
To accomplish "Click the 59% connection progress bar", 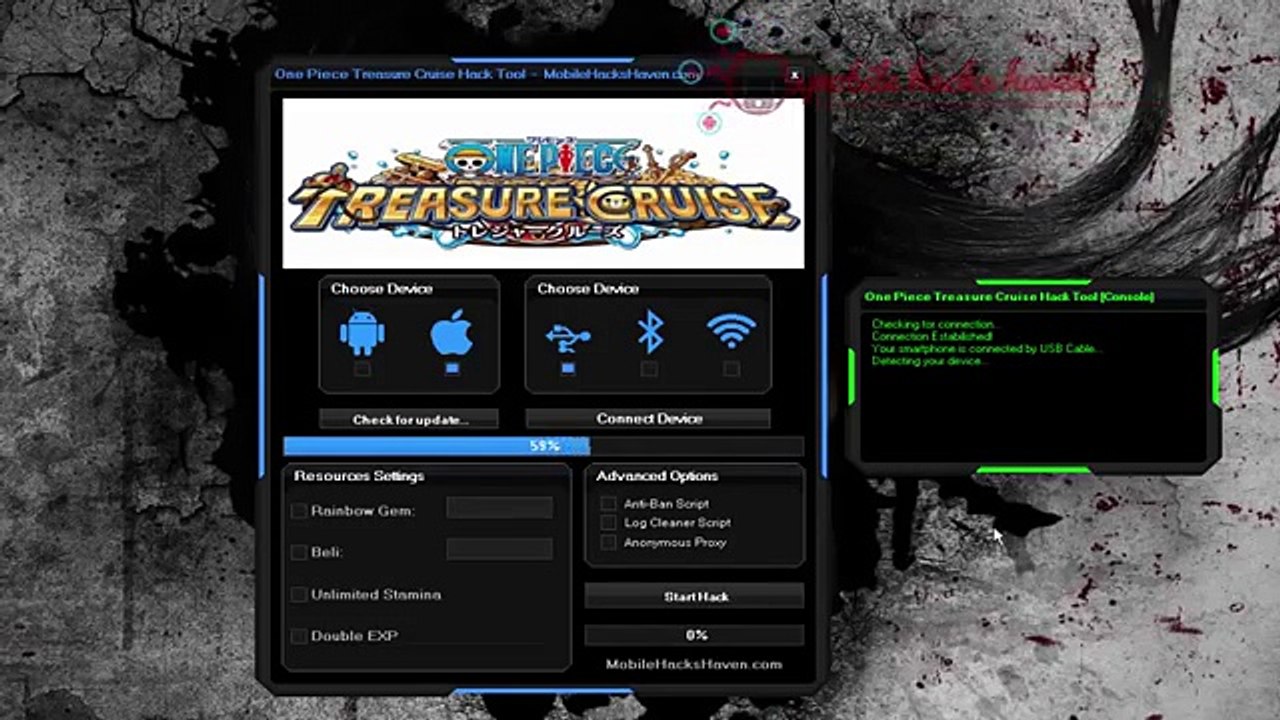I will click(543, 446).
